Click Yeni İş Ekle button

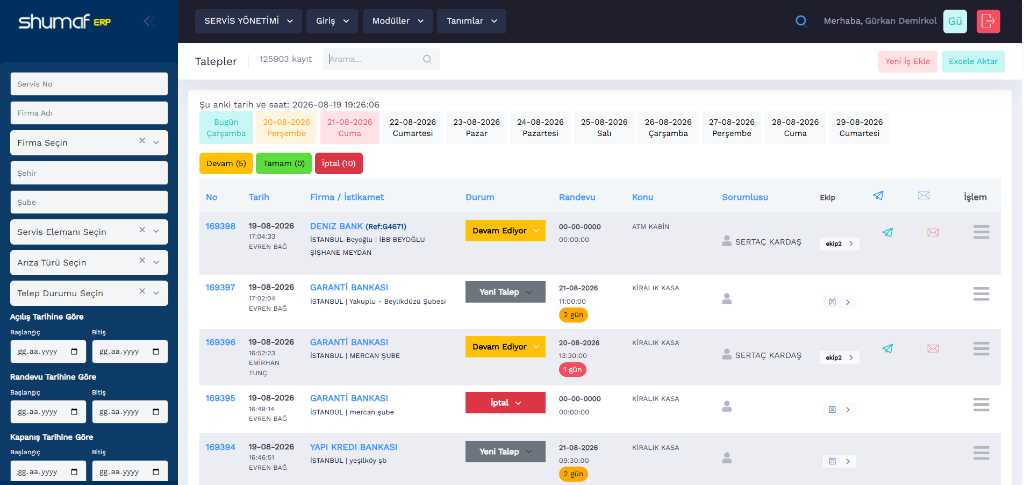pos(908,61)
